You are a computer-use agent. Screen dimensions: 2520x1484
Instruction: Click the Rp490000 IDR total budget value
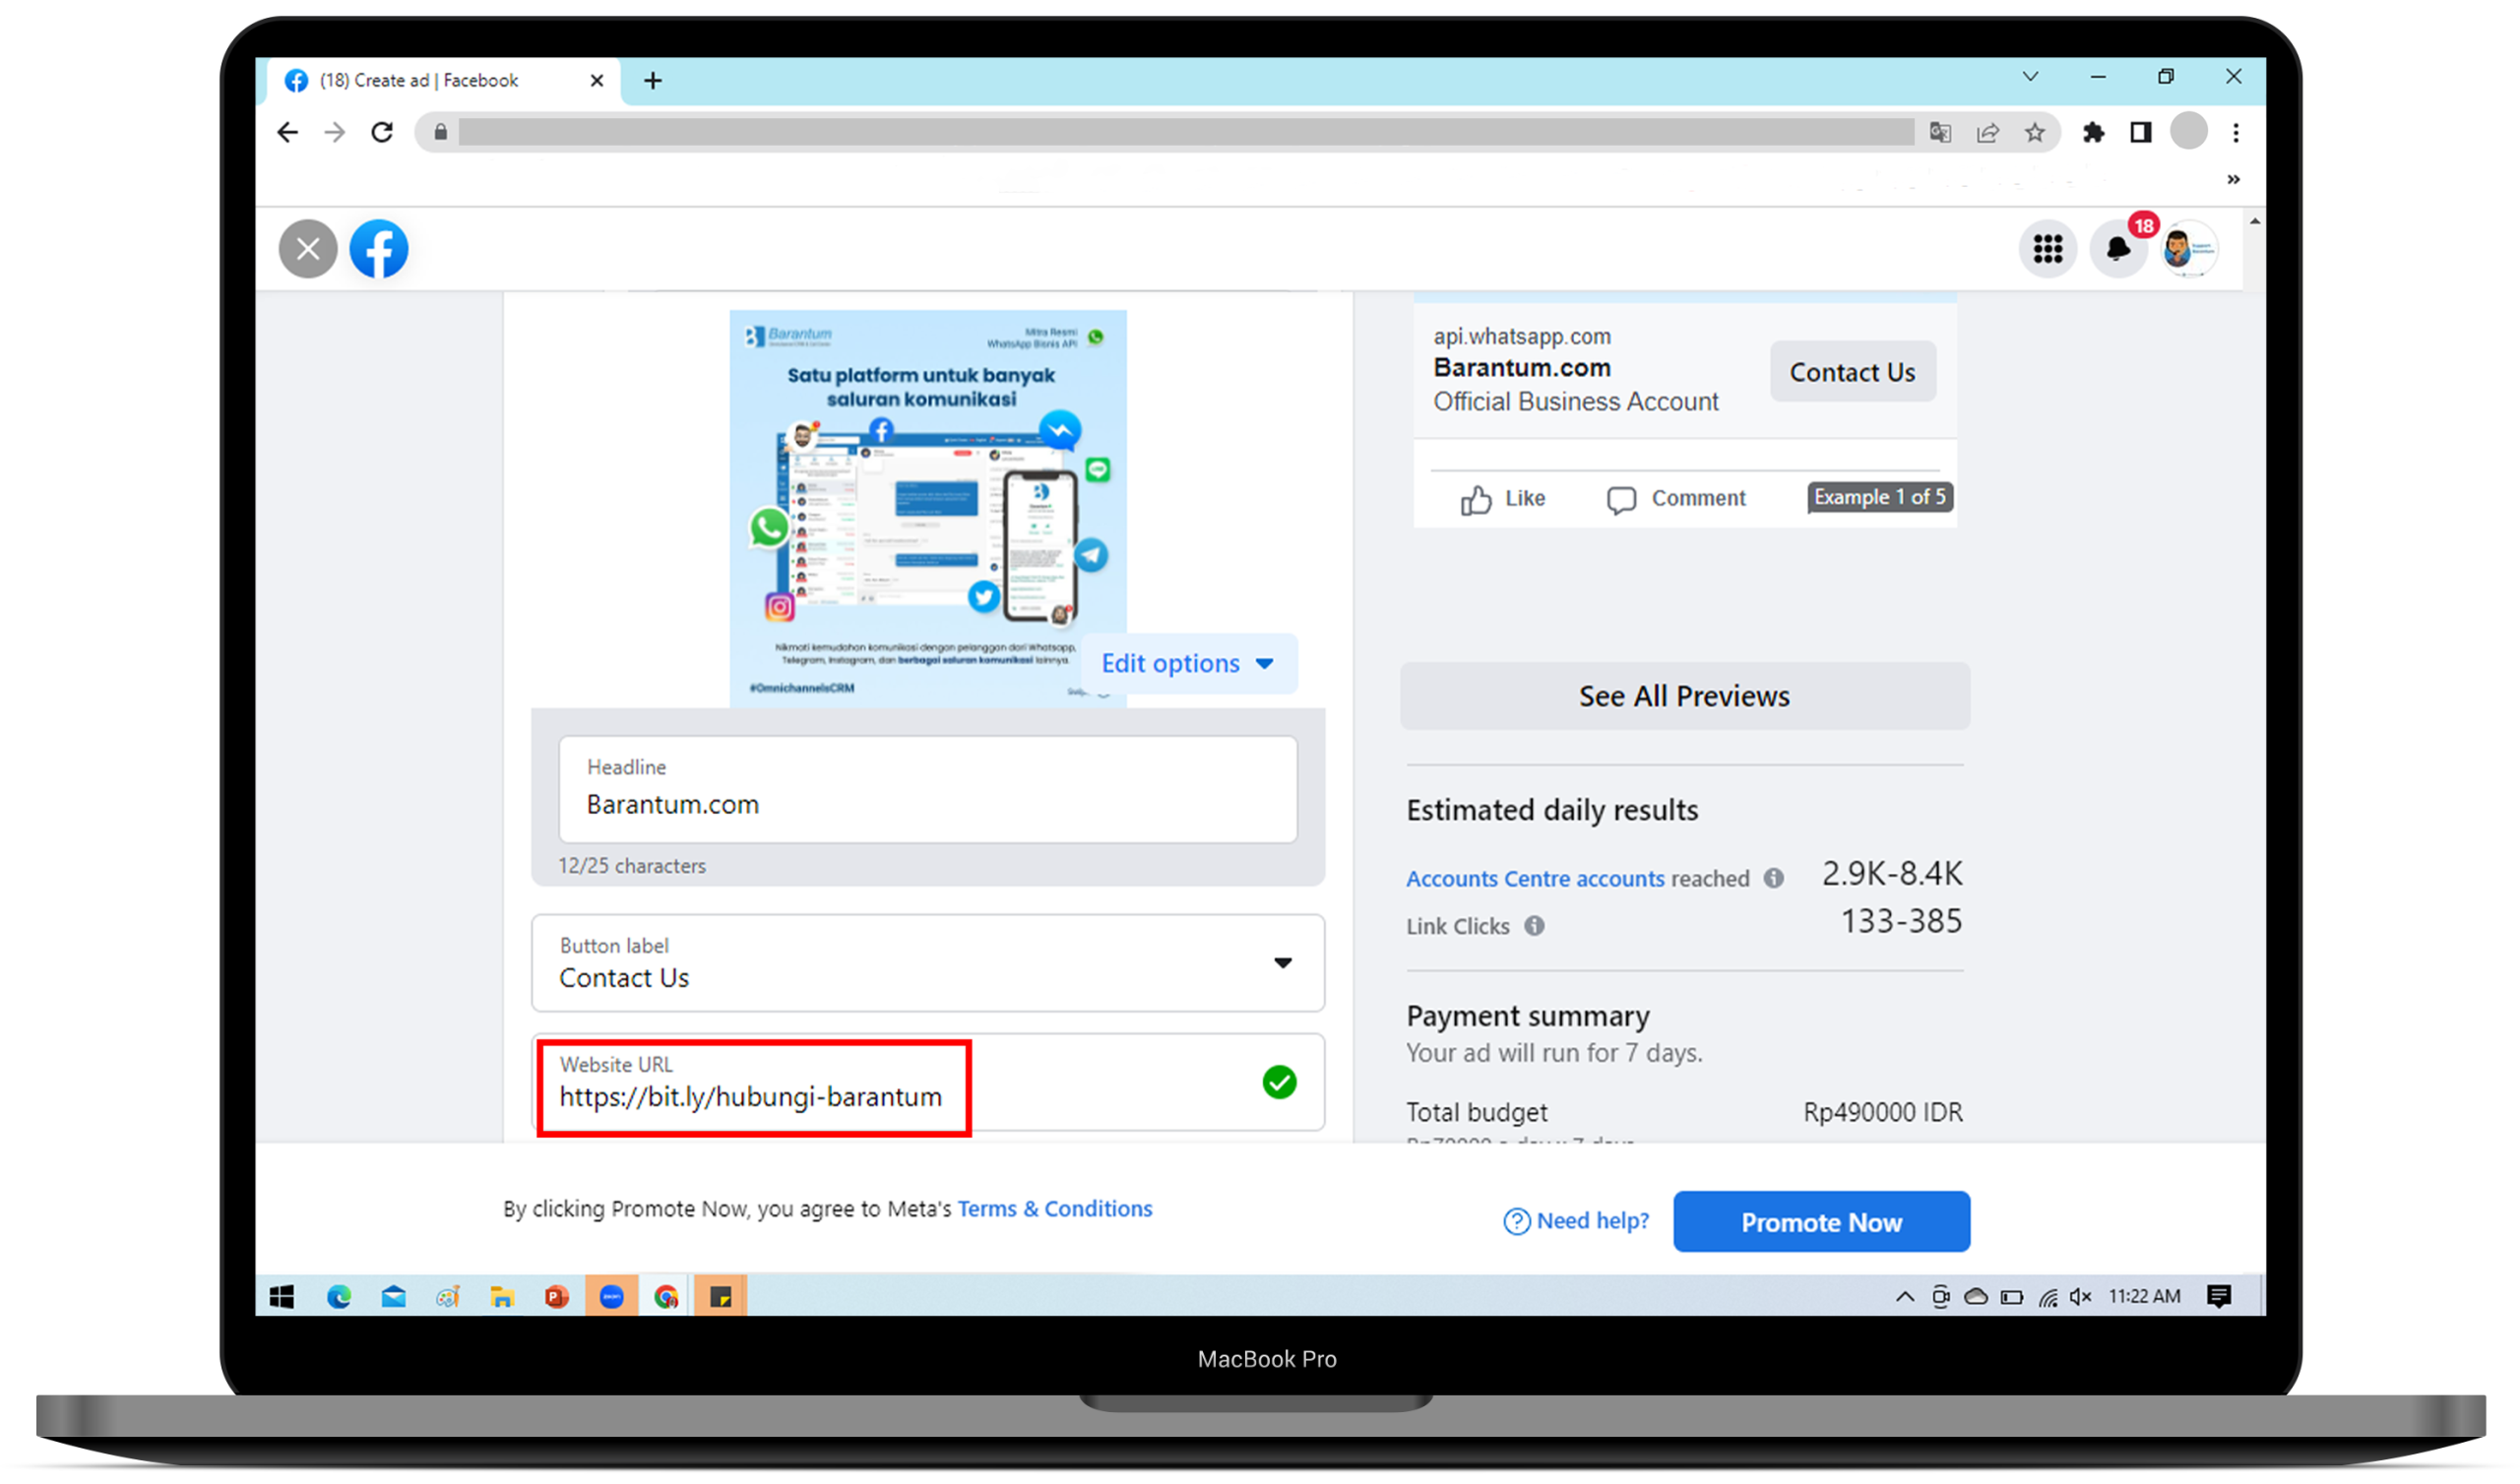point(1882,1112)
